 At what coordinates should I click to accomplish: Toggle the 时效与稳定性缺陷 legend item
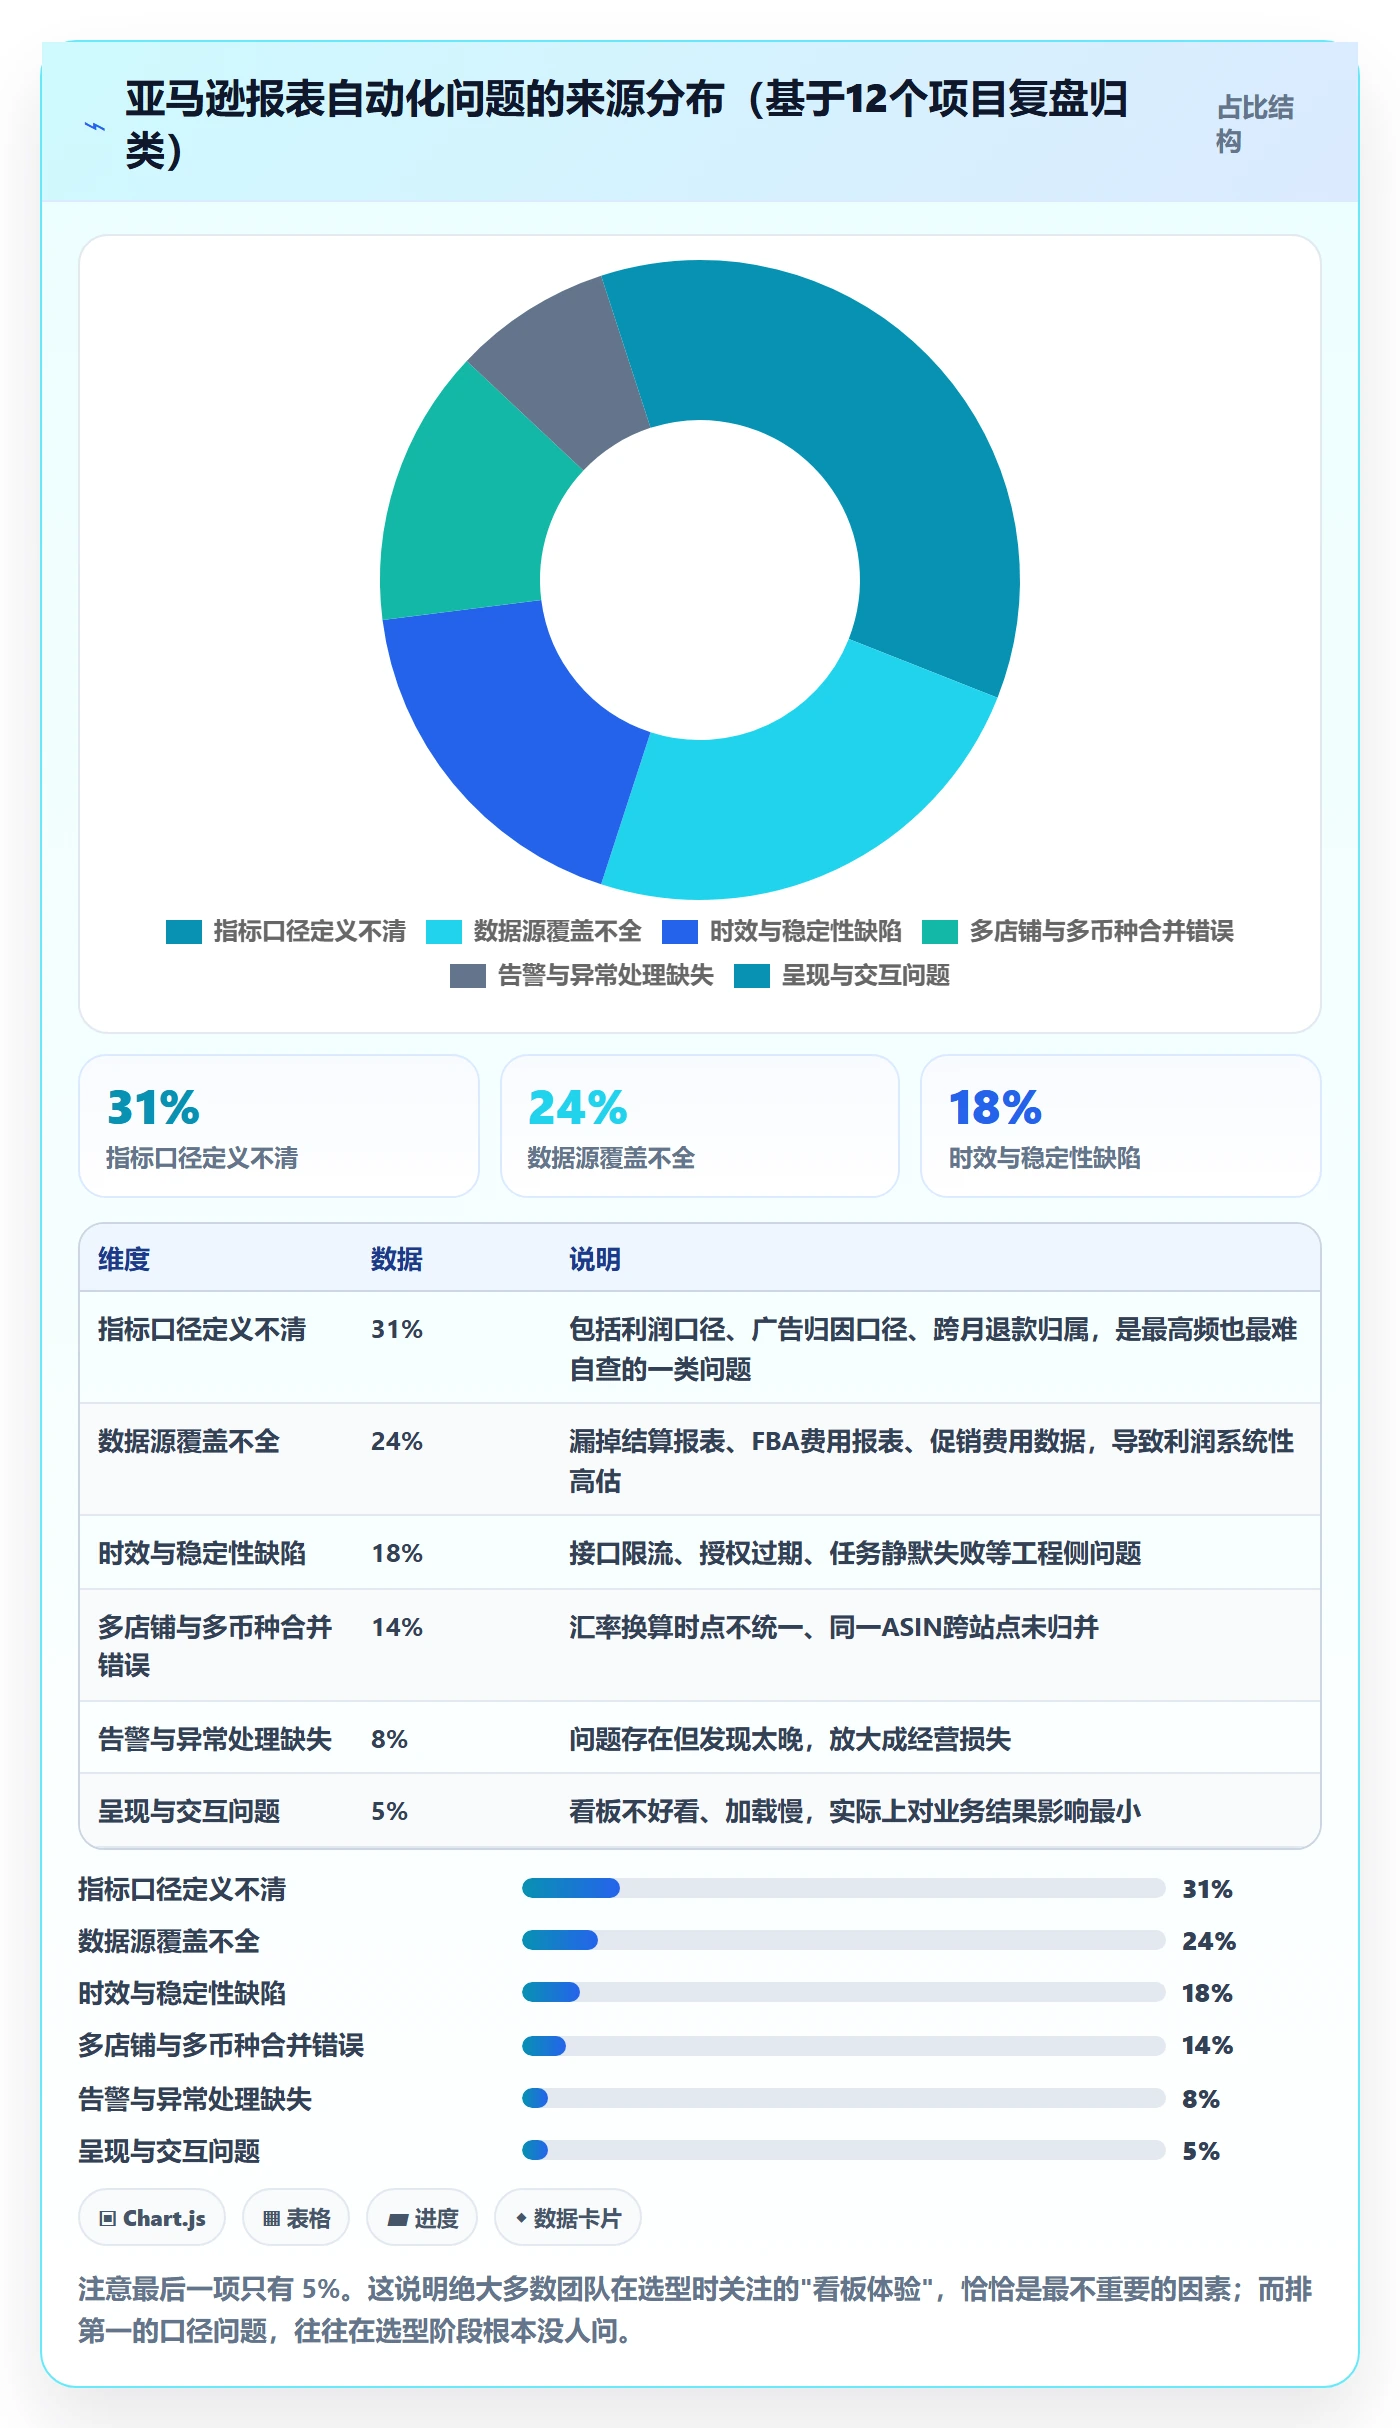tap(782, 931)
